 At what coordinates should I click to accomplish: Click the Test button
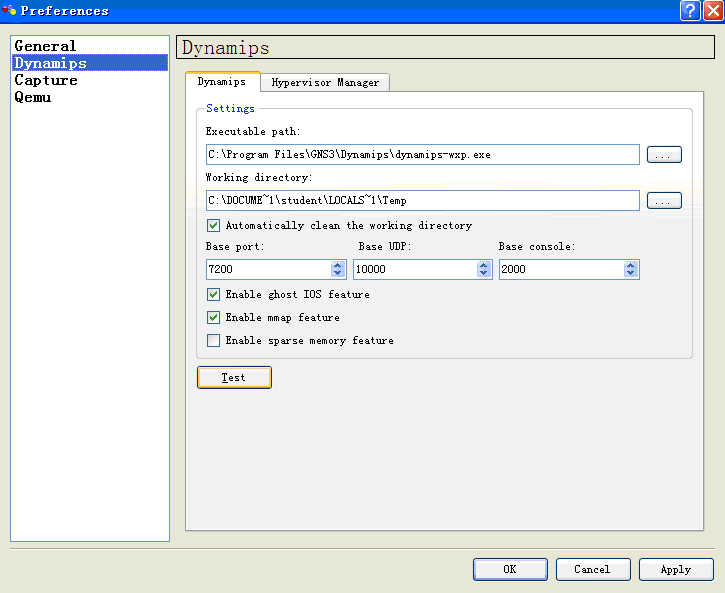pos(234,378)
